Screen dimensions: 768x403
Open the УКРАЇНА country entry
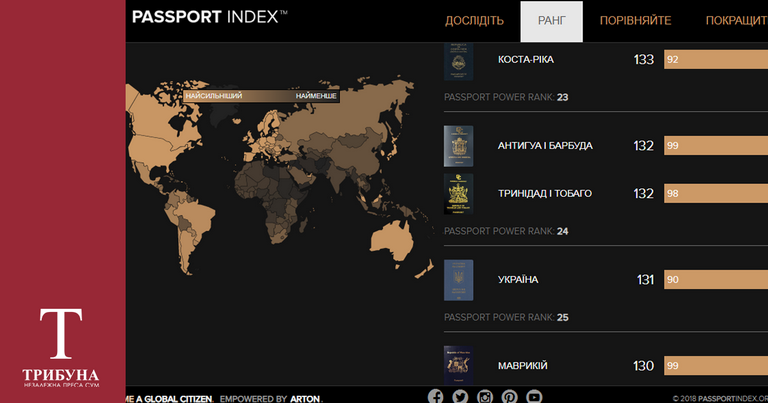pos(518,280)
